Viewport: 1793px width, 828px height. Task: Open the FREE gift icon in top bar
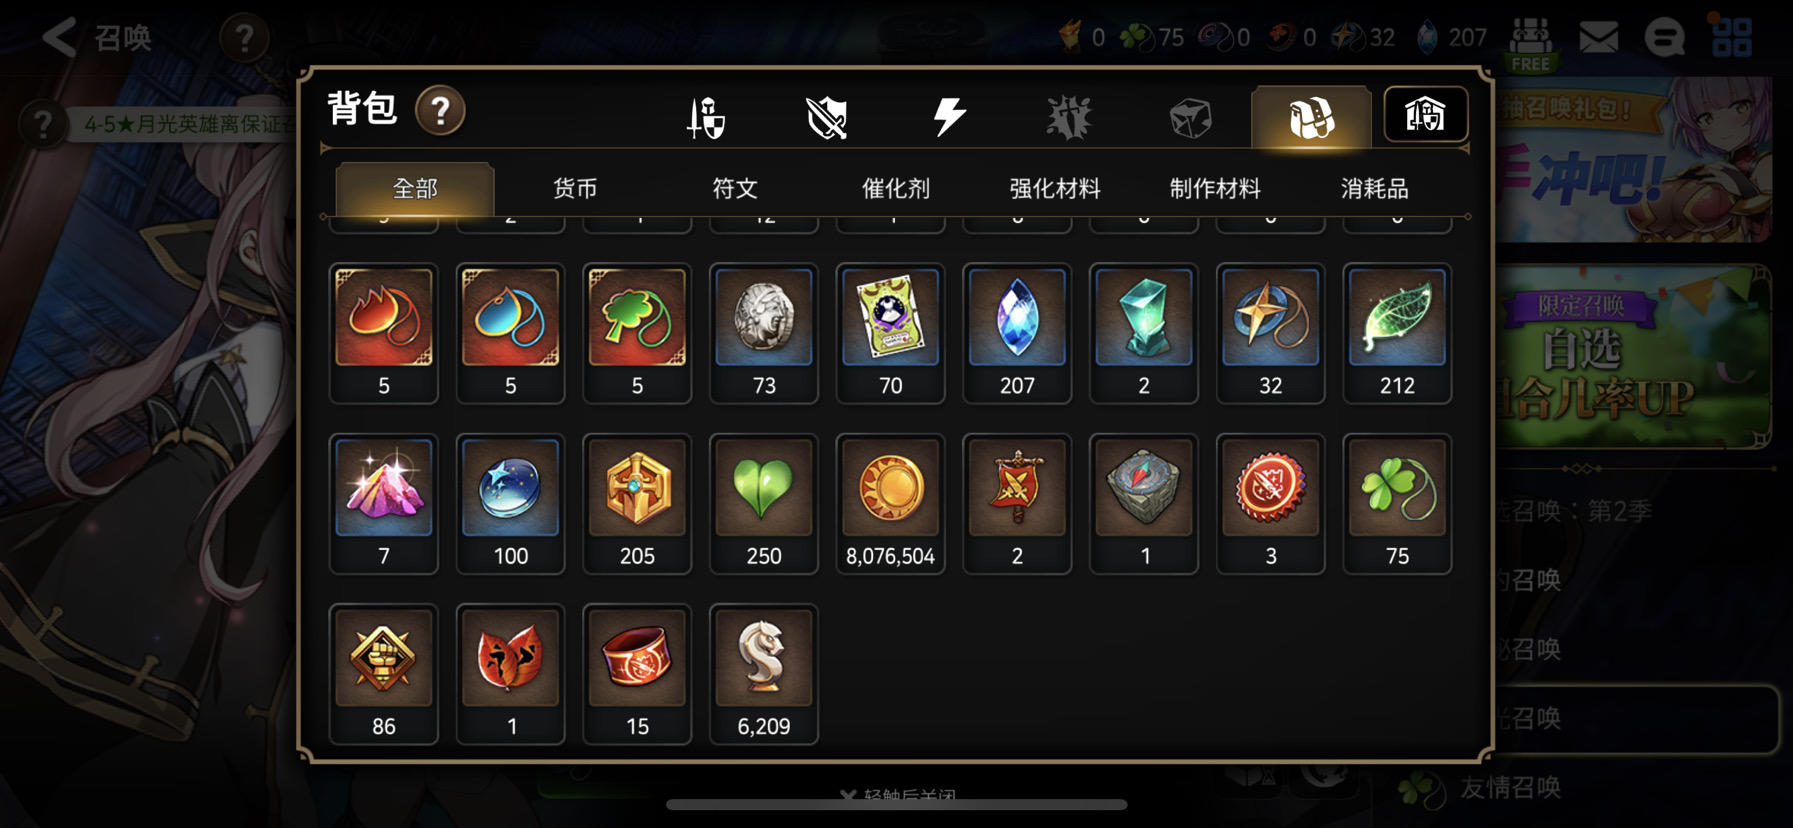coord(1531,44)
